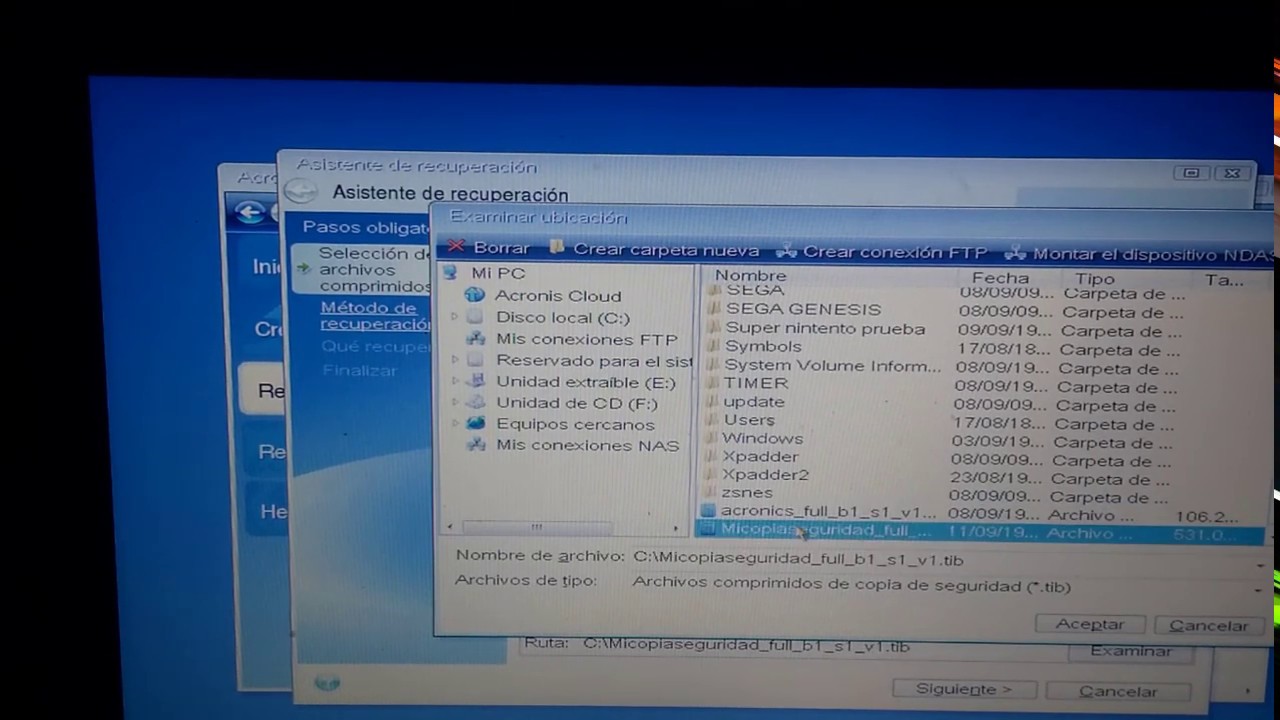The width and height of the screenshot is (1280, 720).
Task: Select the zsnes folder row
Action: click(746, 493)
